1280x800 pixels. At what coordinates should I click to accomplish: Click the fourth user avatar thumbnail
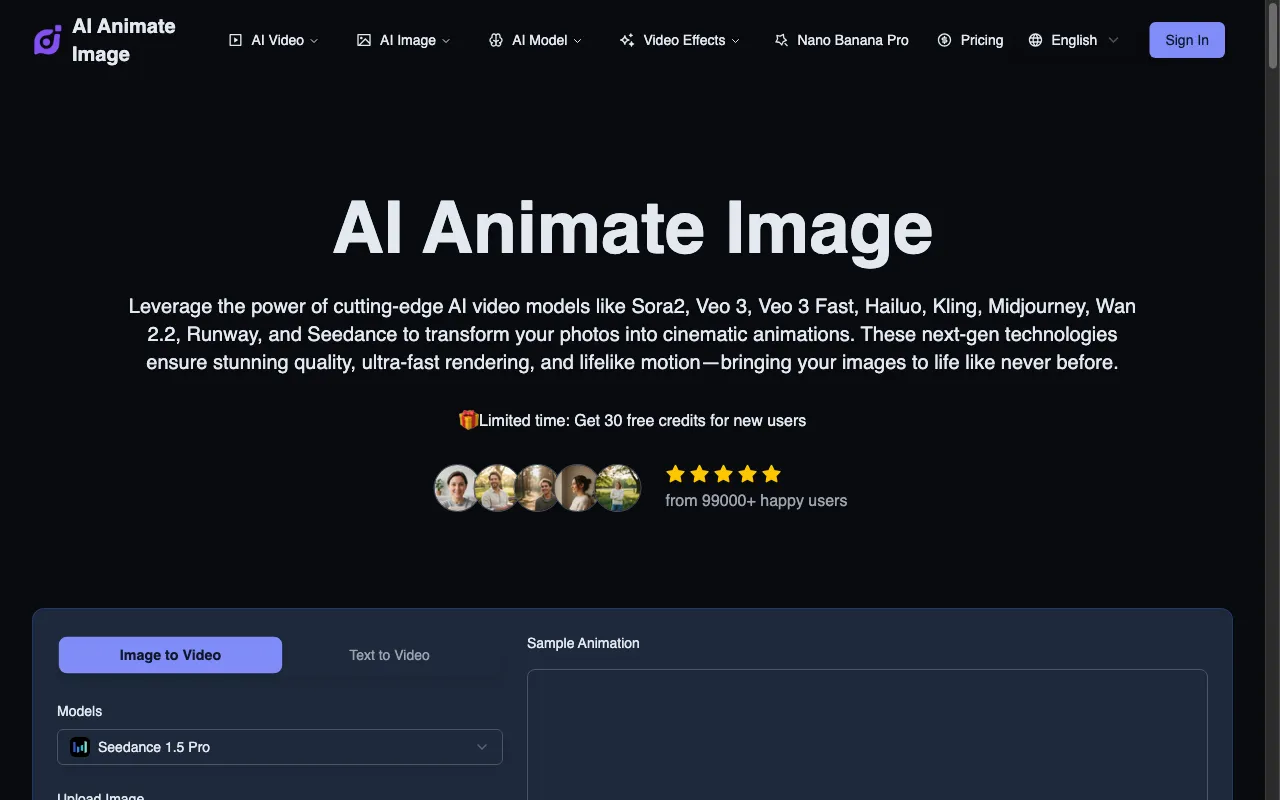[x=577, y=488]
